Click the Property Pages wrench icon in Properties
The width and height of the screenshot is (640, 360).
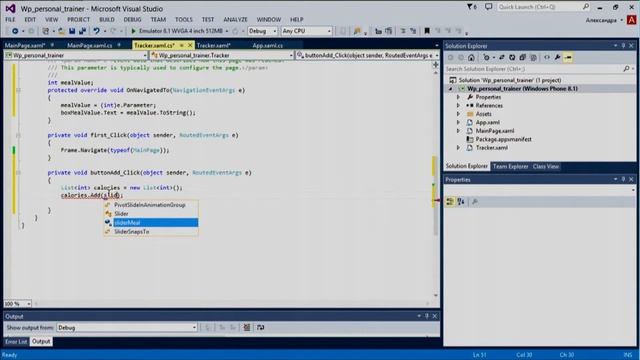coord(475,202)
